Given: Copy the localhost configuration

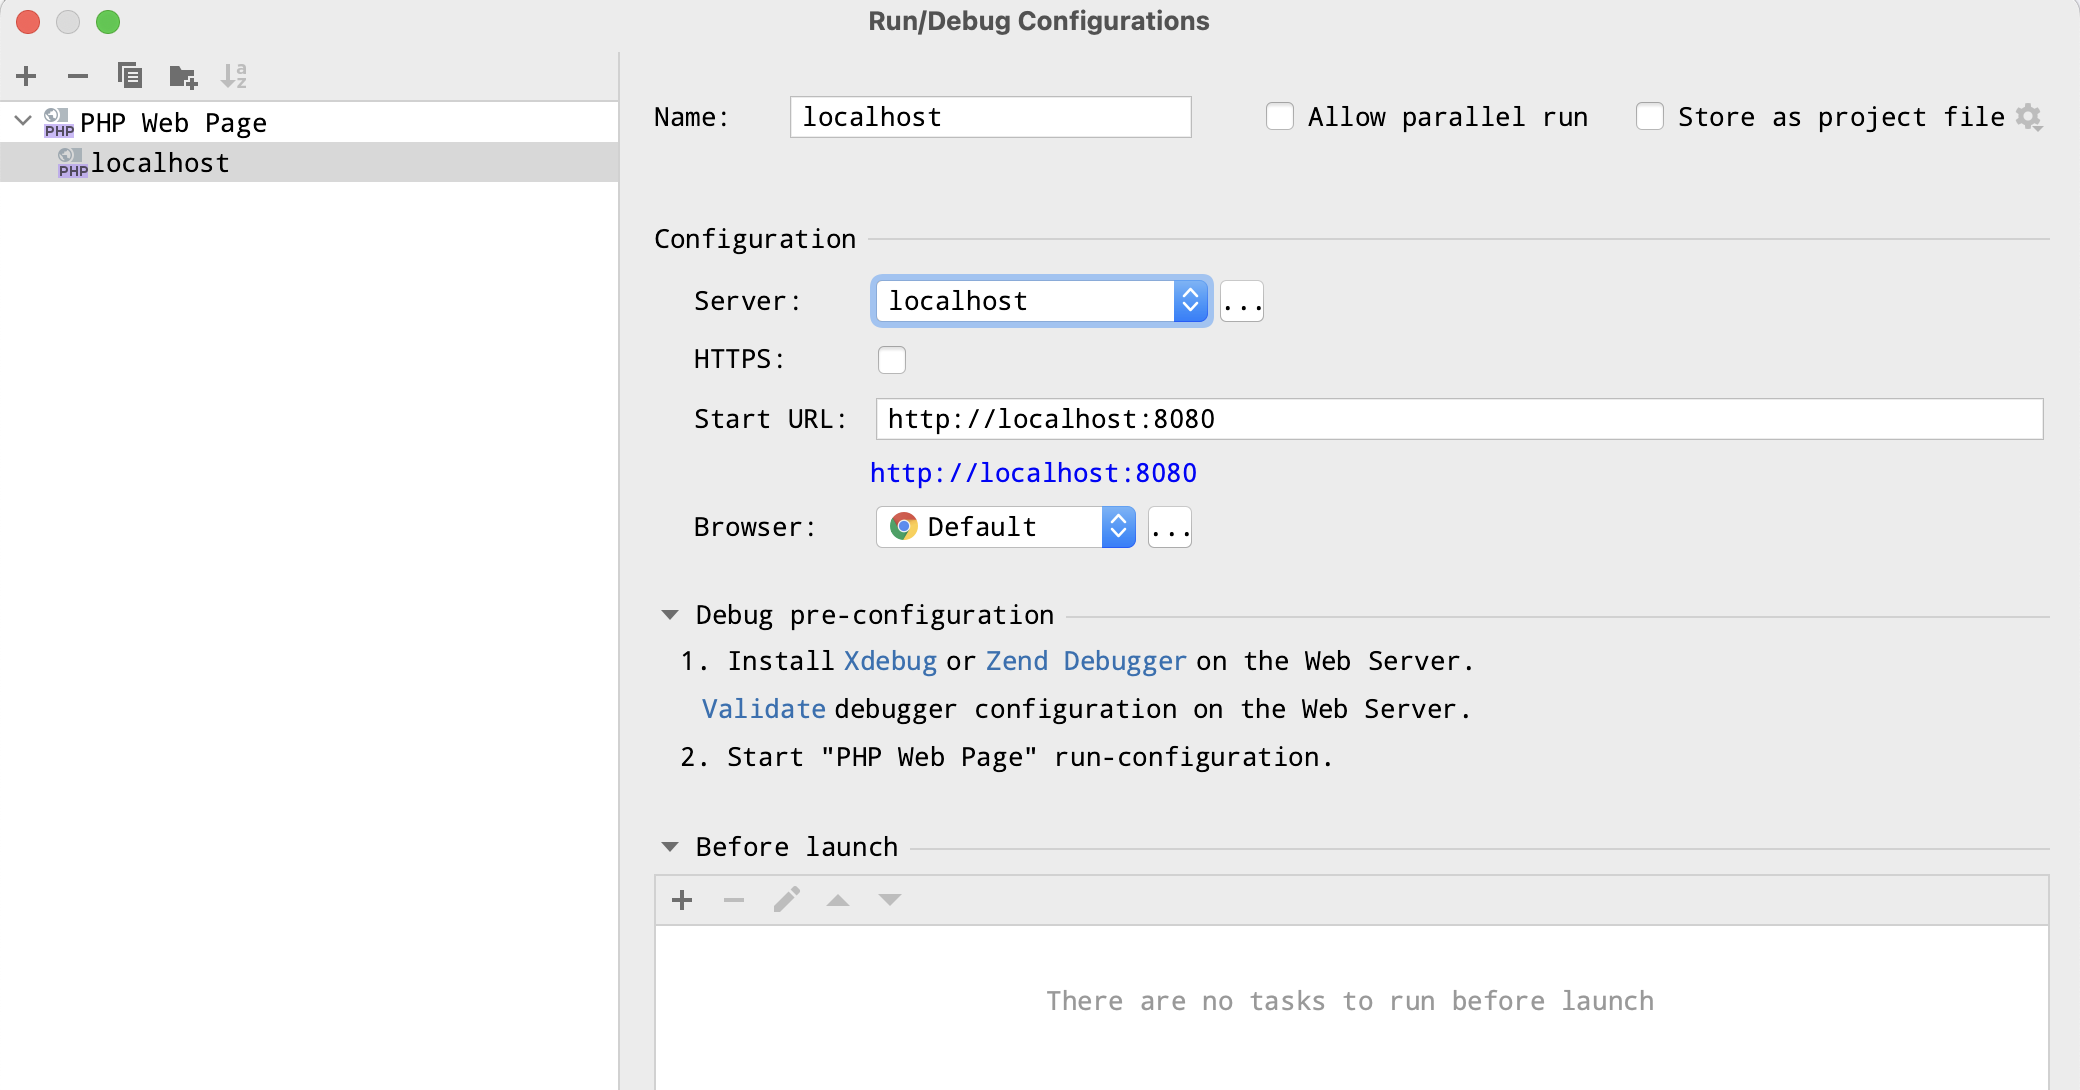Looking at the screenshot, I should 130,75.
